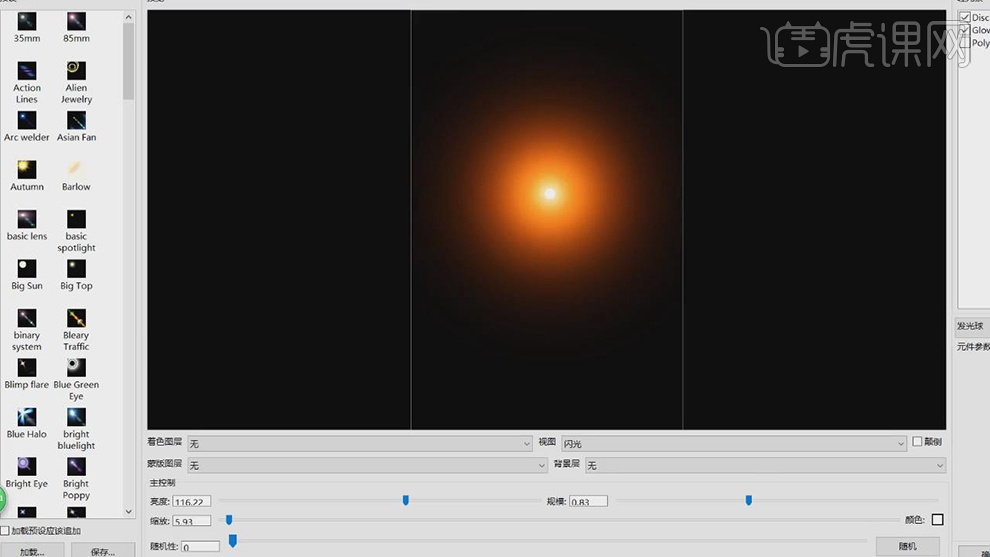The width and height of the screenshot is (990, 557).
Task: Click the 发光球 element tab
Action: [970, 326]
